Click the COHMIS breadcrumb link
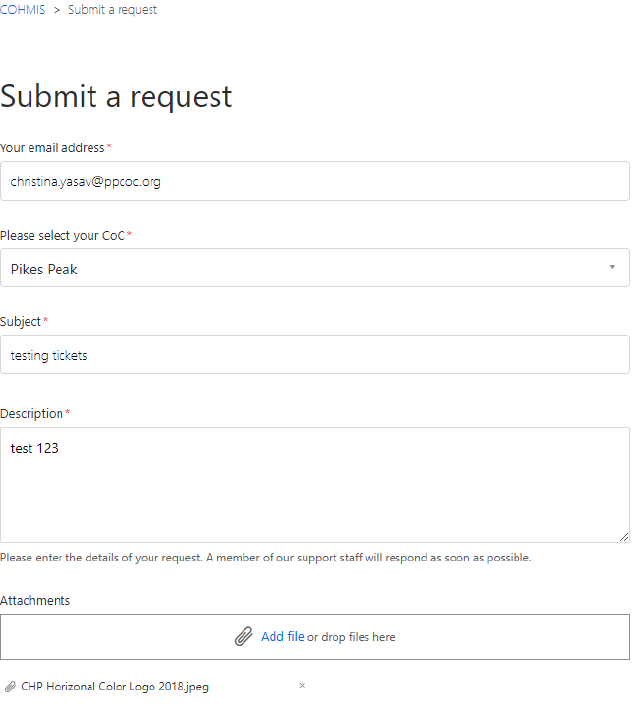Viewport: 639px width, 710px height. pyautogui.click(x=23, y=10)
